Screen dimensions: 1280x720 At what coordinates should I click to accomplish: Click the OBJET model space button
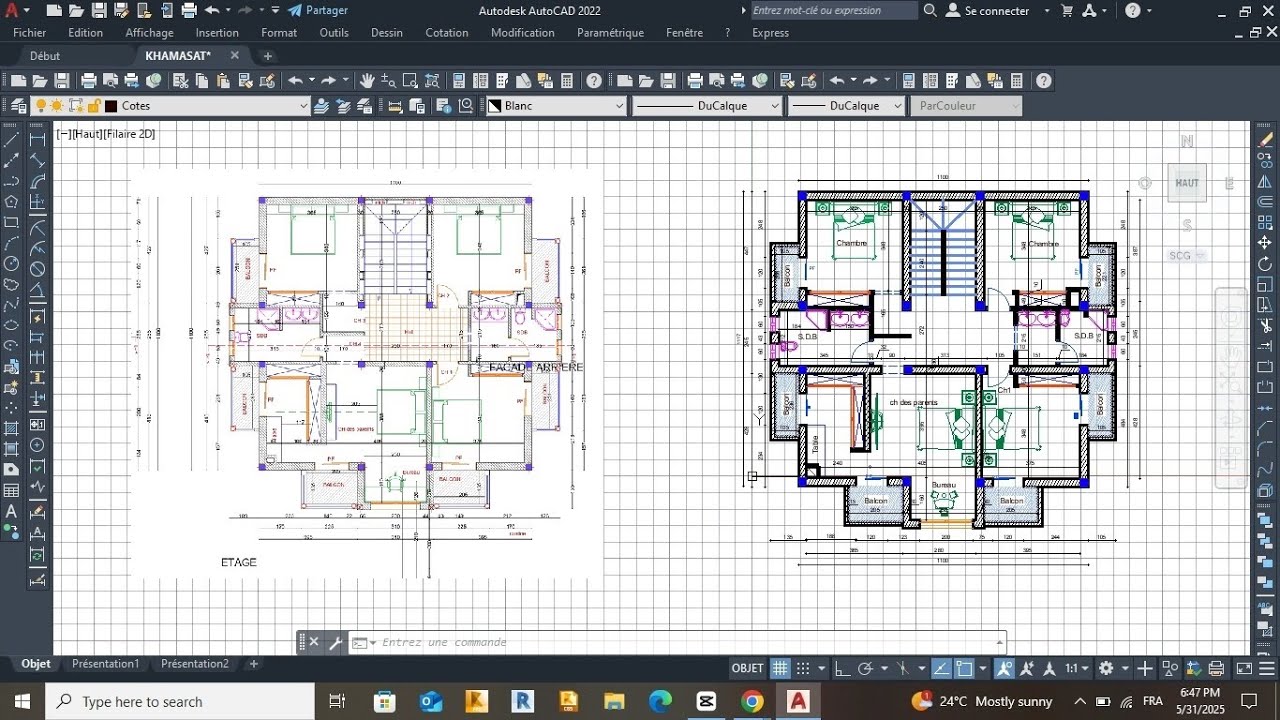748,668
